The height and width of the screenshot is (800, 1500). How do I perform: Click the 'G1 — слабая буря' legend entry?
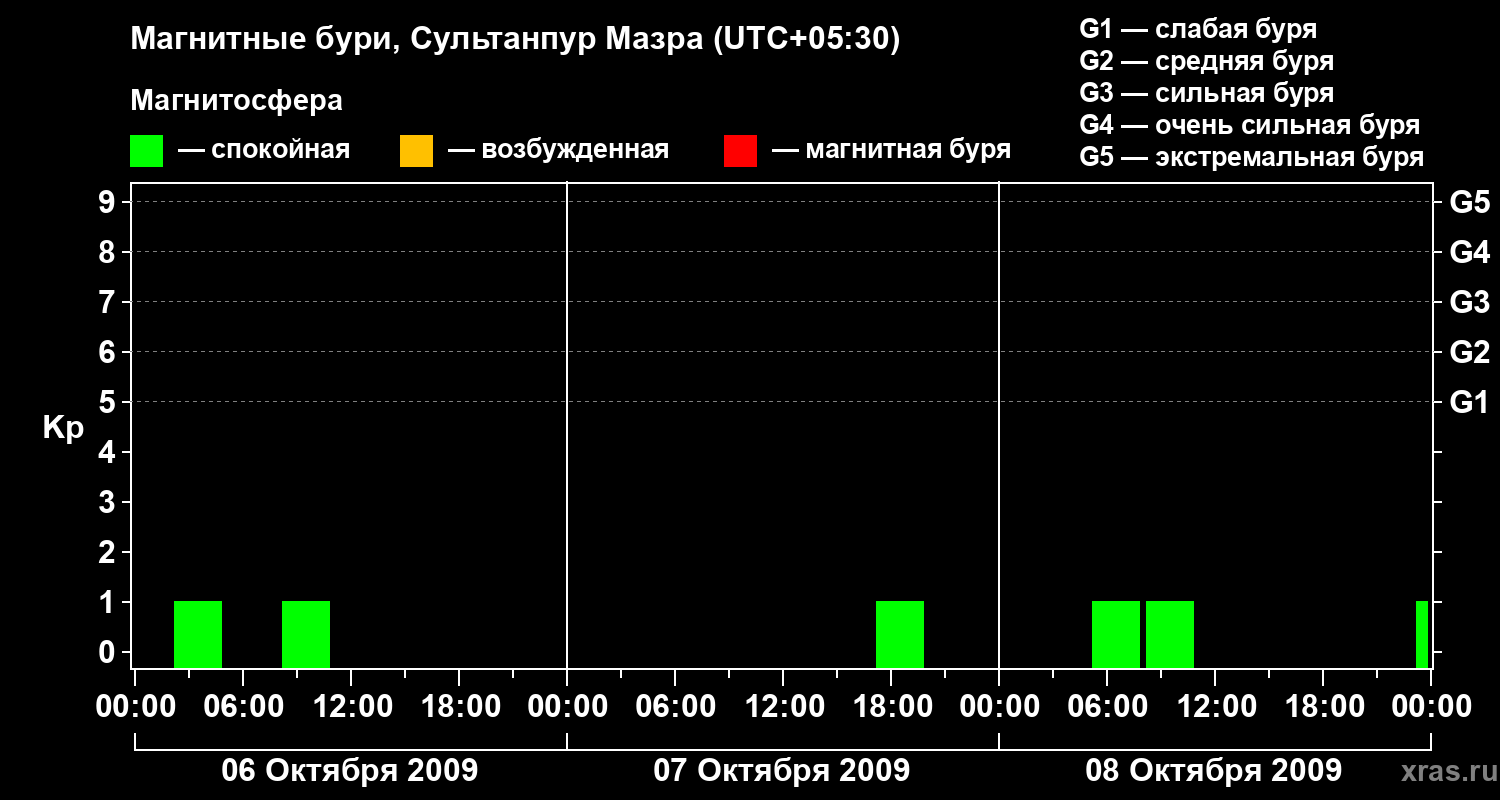click(1198, 28)
